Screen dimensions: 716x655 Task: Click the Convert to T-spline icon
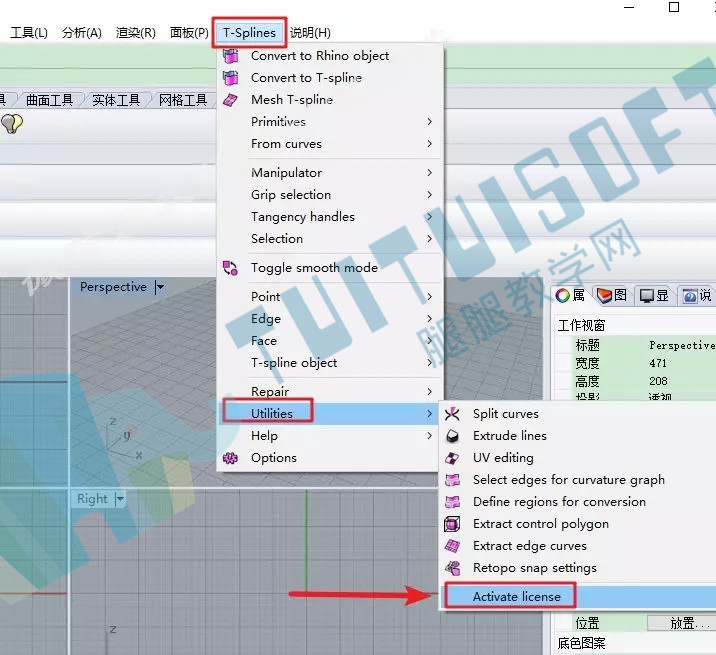pyautogui.click(x=231, y=78)
